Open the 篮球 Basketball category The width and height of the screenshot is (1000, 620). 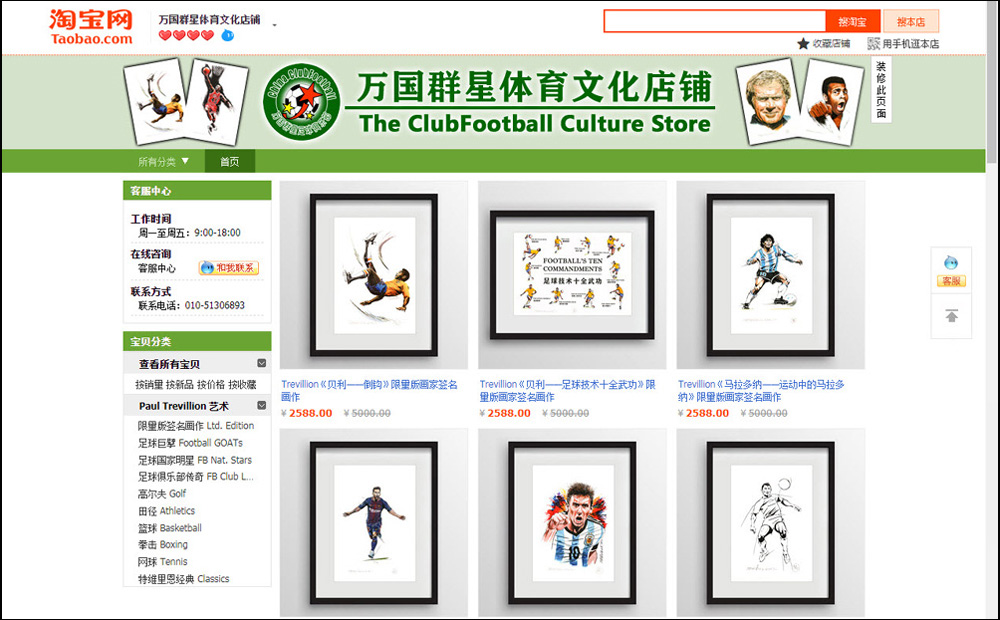(170, 528)
